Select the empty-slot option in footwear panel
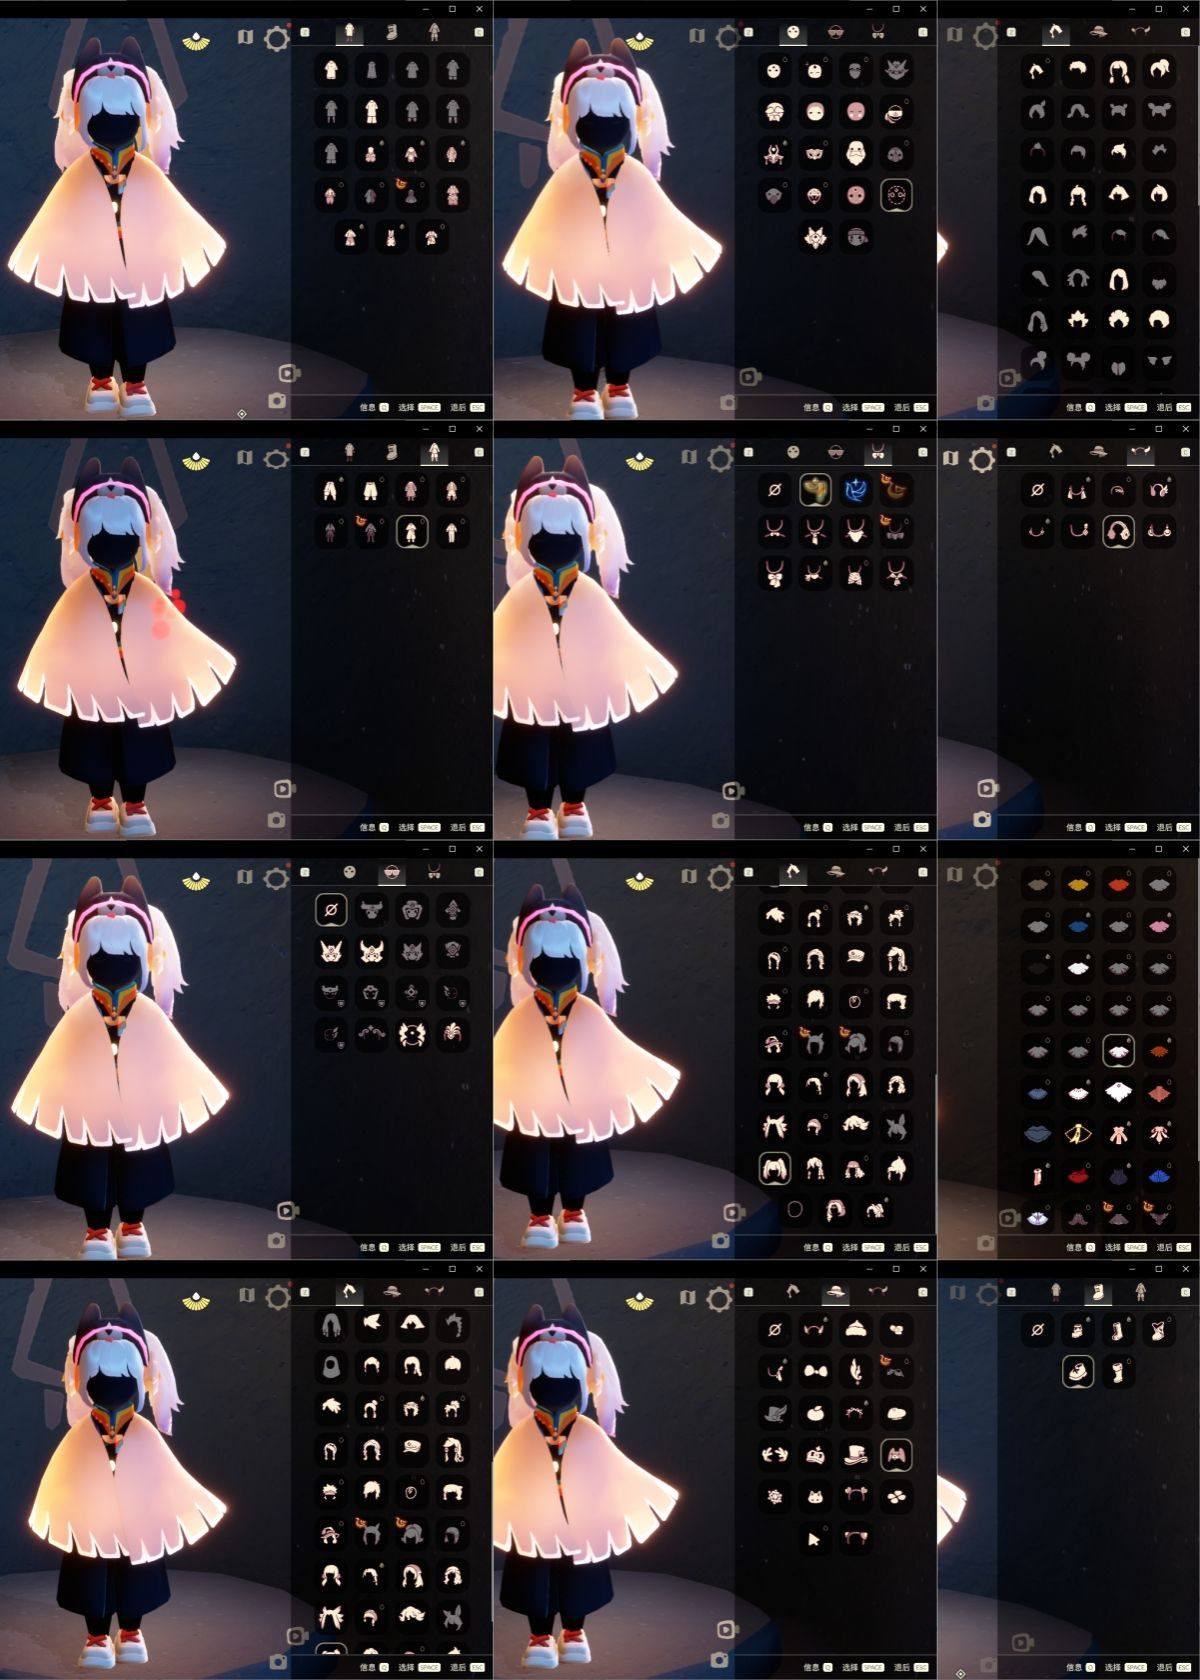Viewport: 1200px width, 1680px height. tap(1037, 1330)
